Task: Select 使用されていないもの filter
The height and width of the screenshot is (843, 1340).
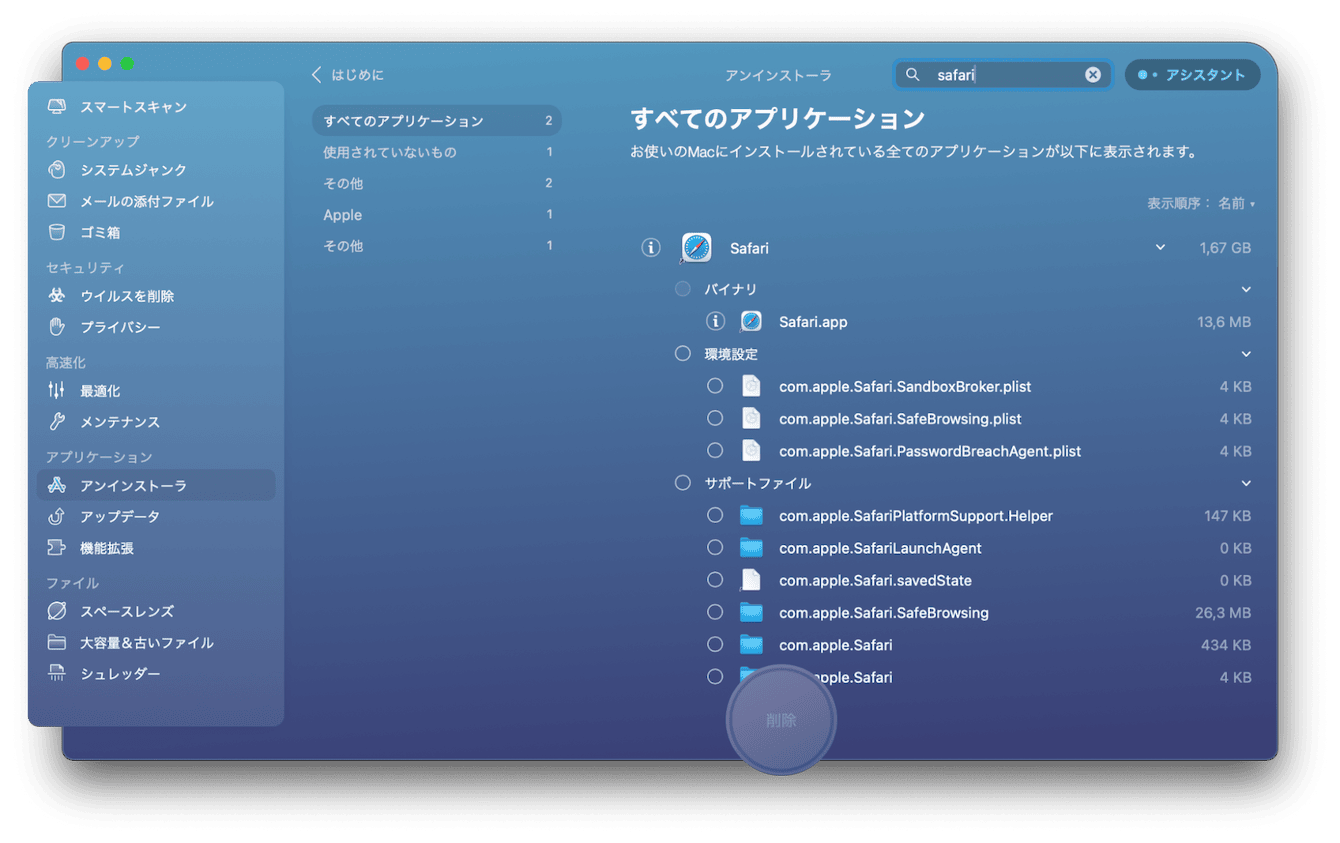Action: tap(437, 152)
